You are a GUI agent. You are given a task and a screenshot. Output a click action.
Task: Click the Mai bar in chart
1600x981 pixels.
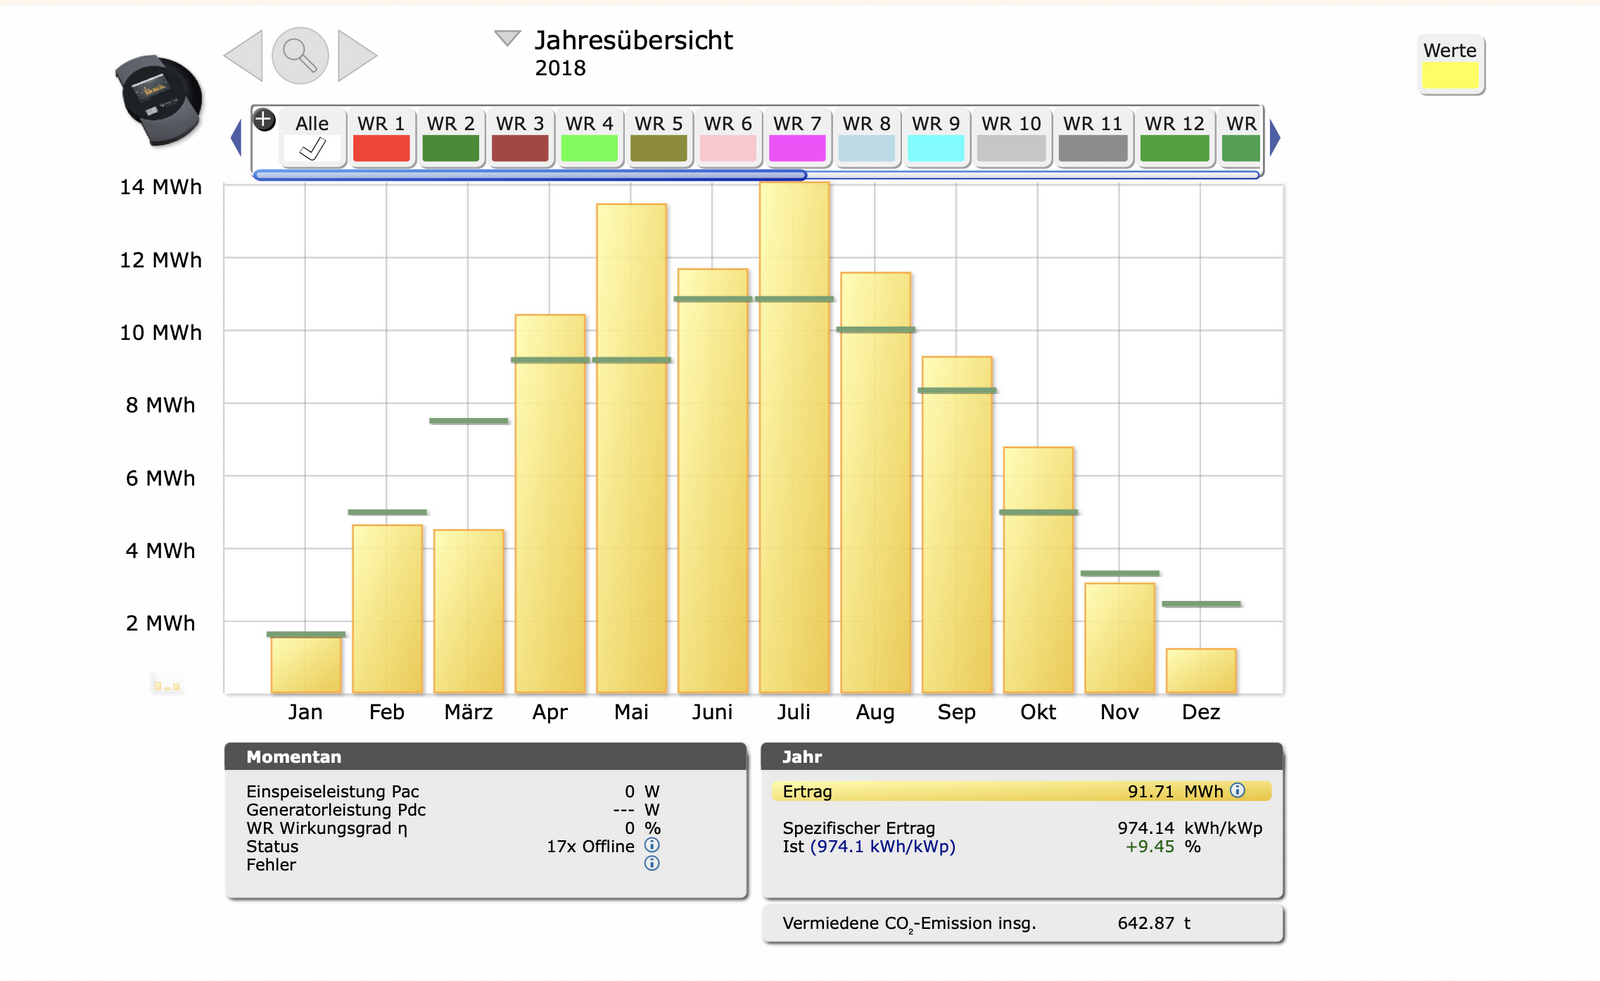tap(631, 448)
